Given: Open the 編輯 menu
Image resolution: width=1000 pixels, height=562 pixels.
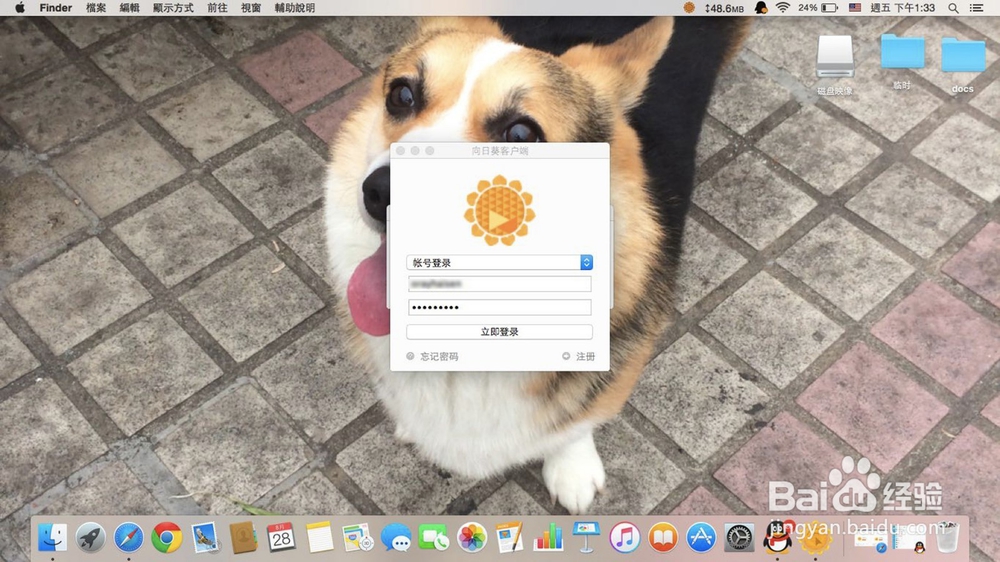Looking at the screenshot, I should click(x=129, y=8).
